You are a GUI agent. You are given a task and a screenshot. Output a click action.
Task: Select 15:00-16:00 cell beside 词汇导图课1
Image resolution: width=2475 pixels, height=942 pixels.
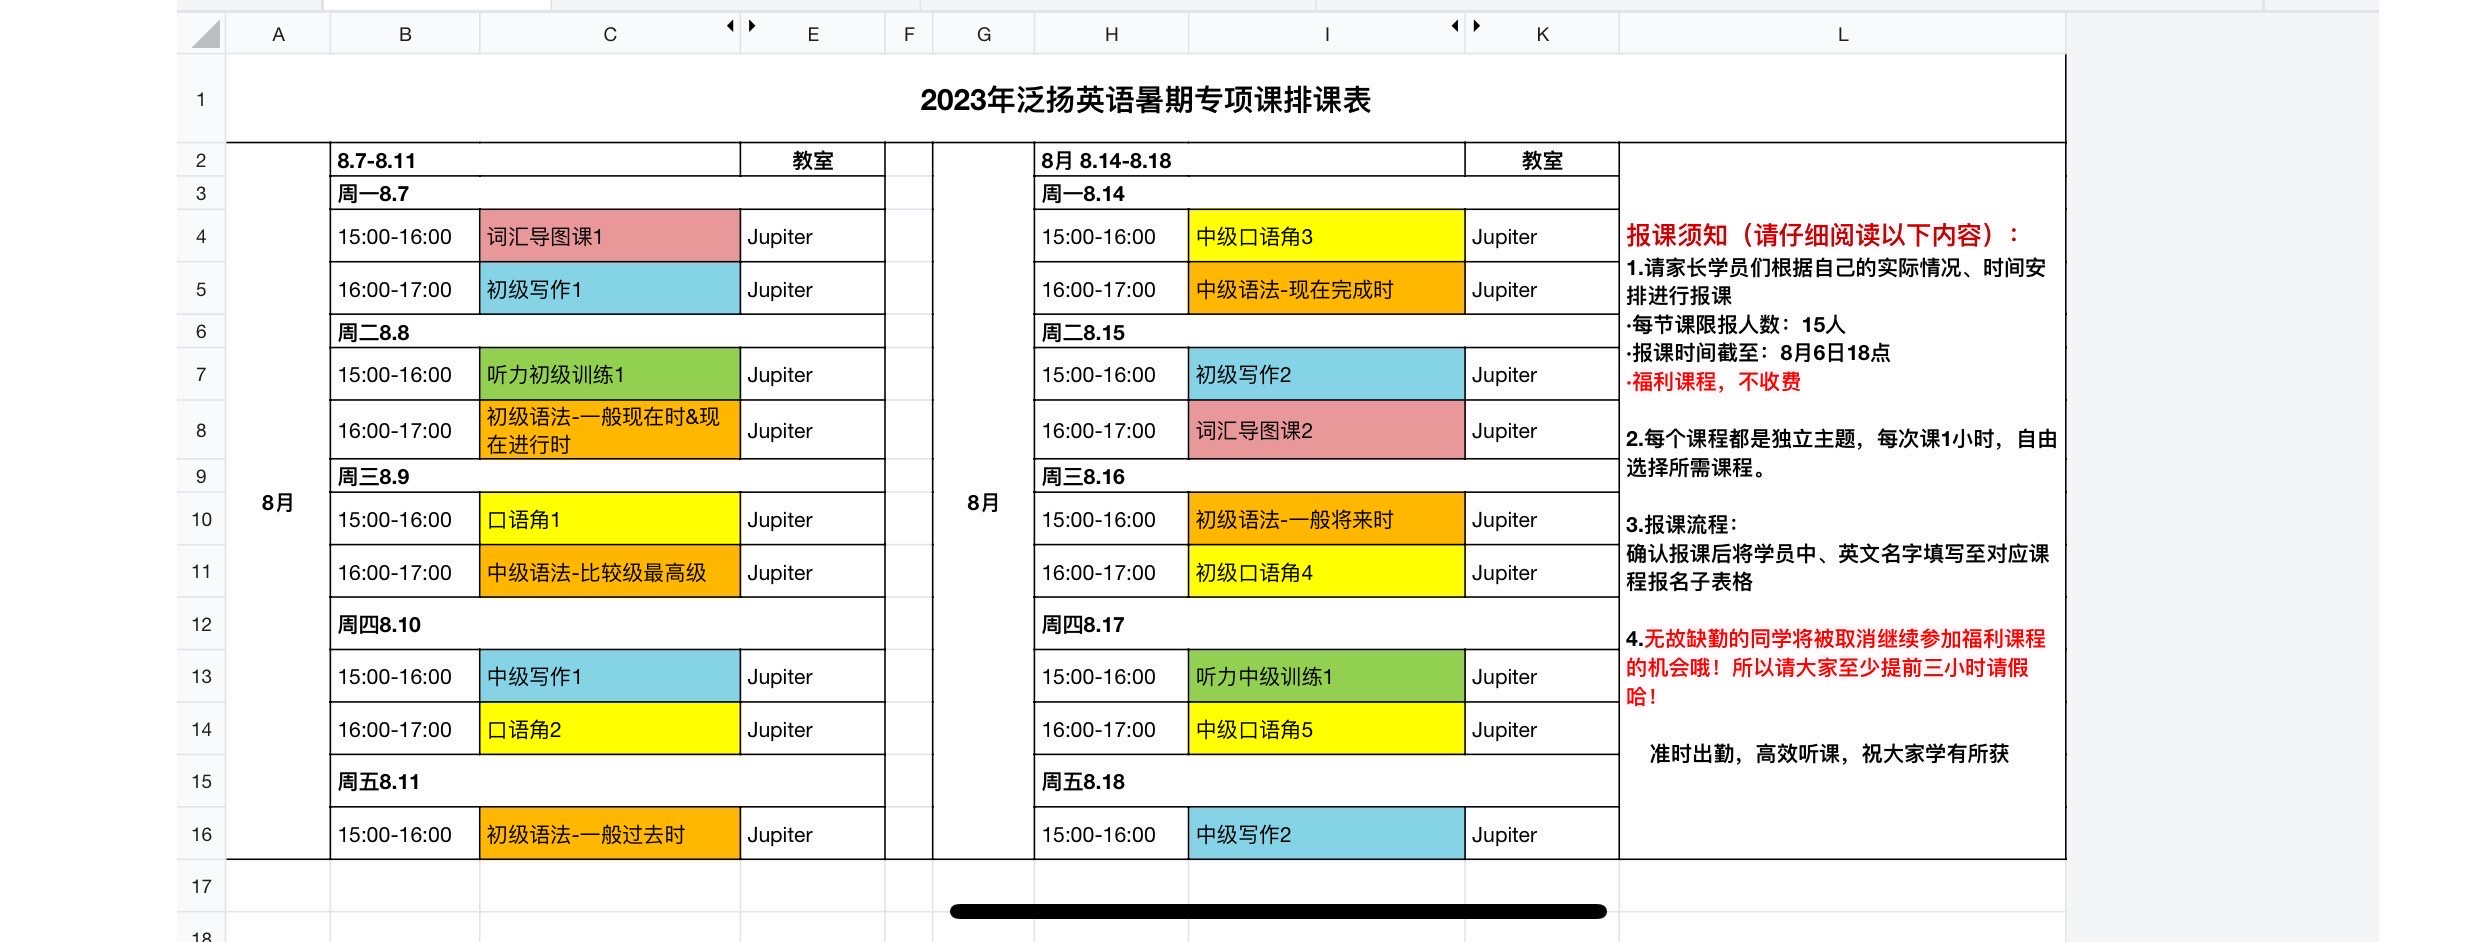point(405,236)
